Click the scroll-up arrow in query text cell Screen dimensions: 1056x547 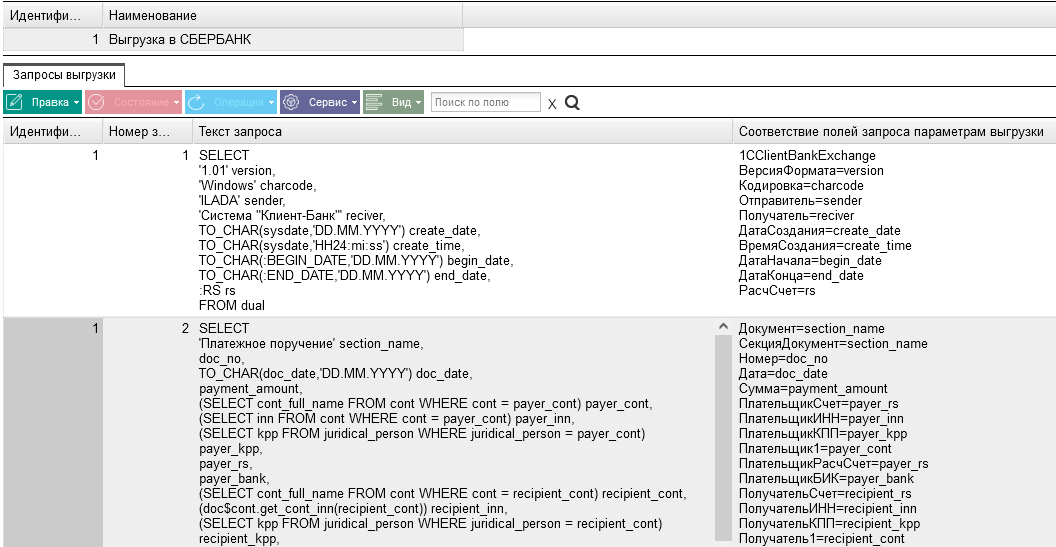(x=723, y=327)
